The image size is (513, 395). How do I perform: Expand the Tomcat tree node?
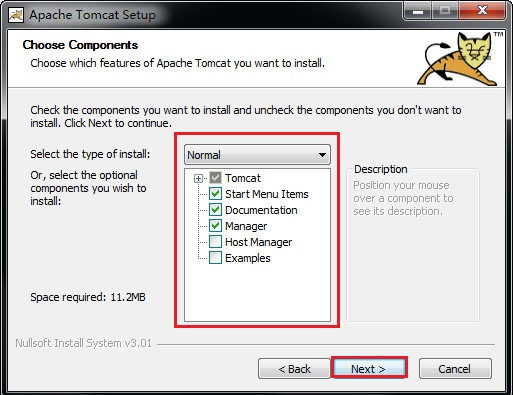[198, 178]
